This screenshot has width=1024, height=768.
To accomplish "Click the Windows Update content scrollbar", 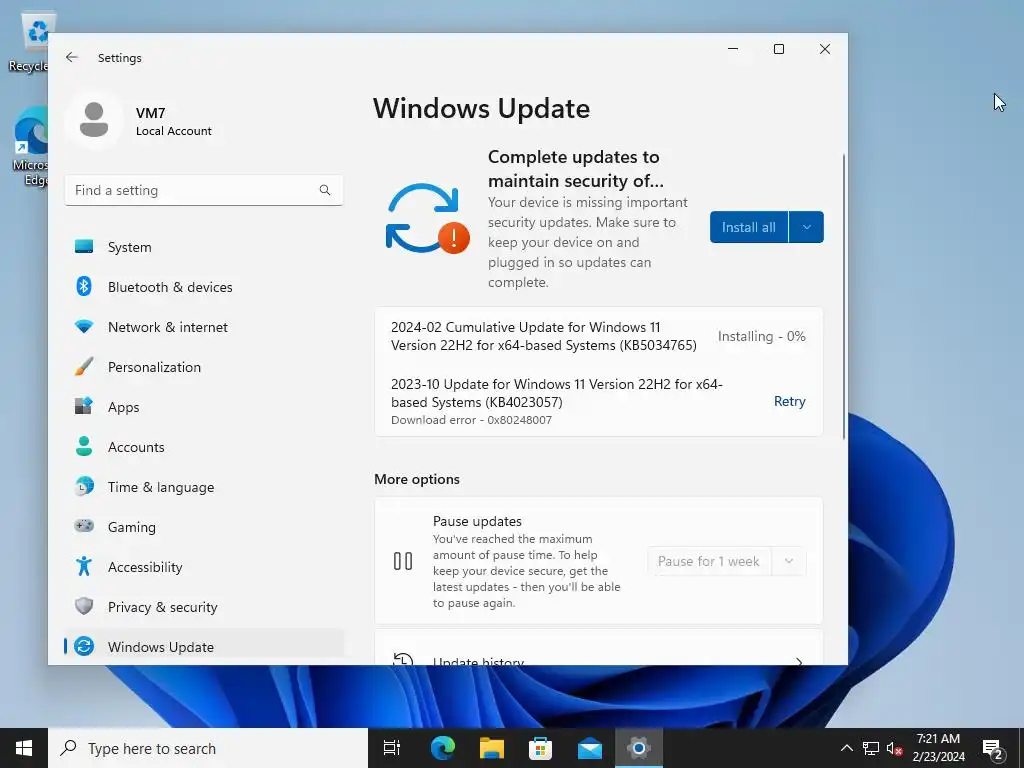I will [x=843, y=296].
